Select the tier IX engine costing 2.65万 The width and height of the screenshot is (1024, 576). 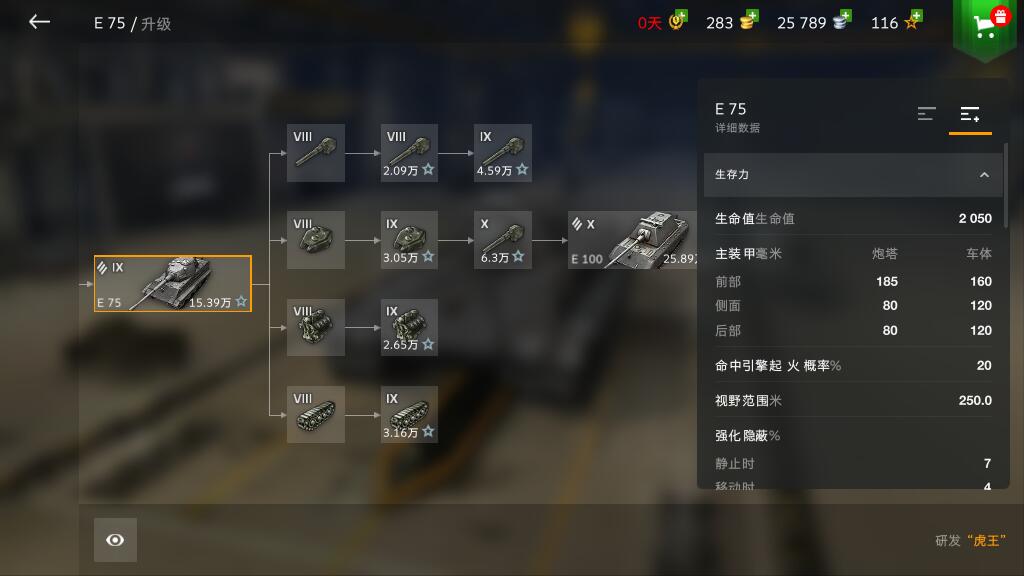coord(409,327)
